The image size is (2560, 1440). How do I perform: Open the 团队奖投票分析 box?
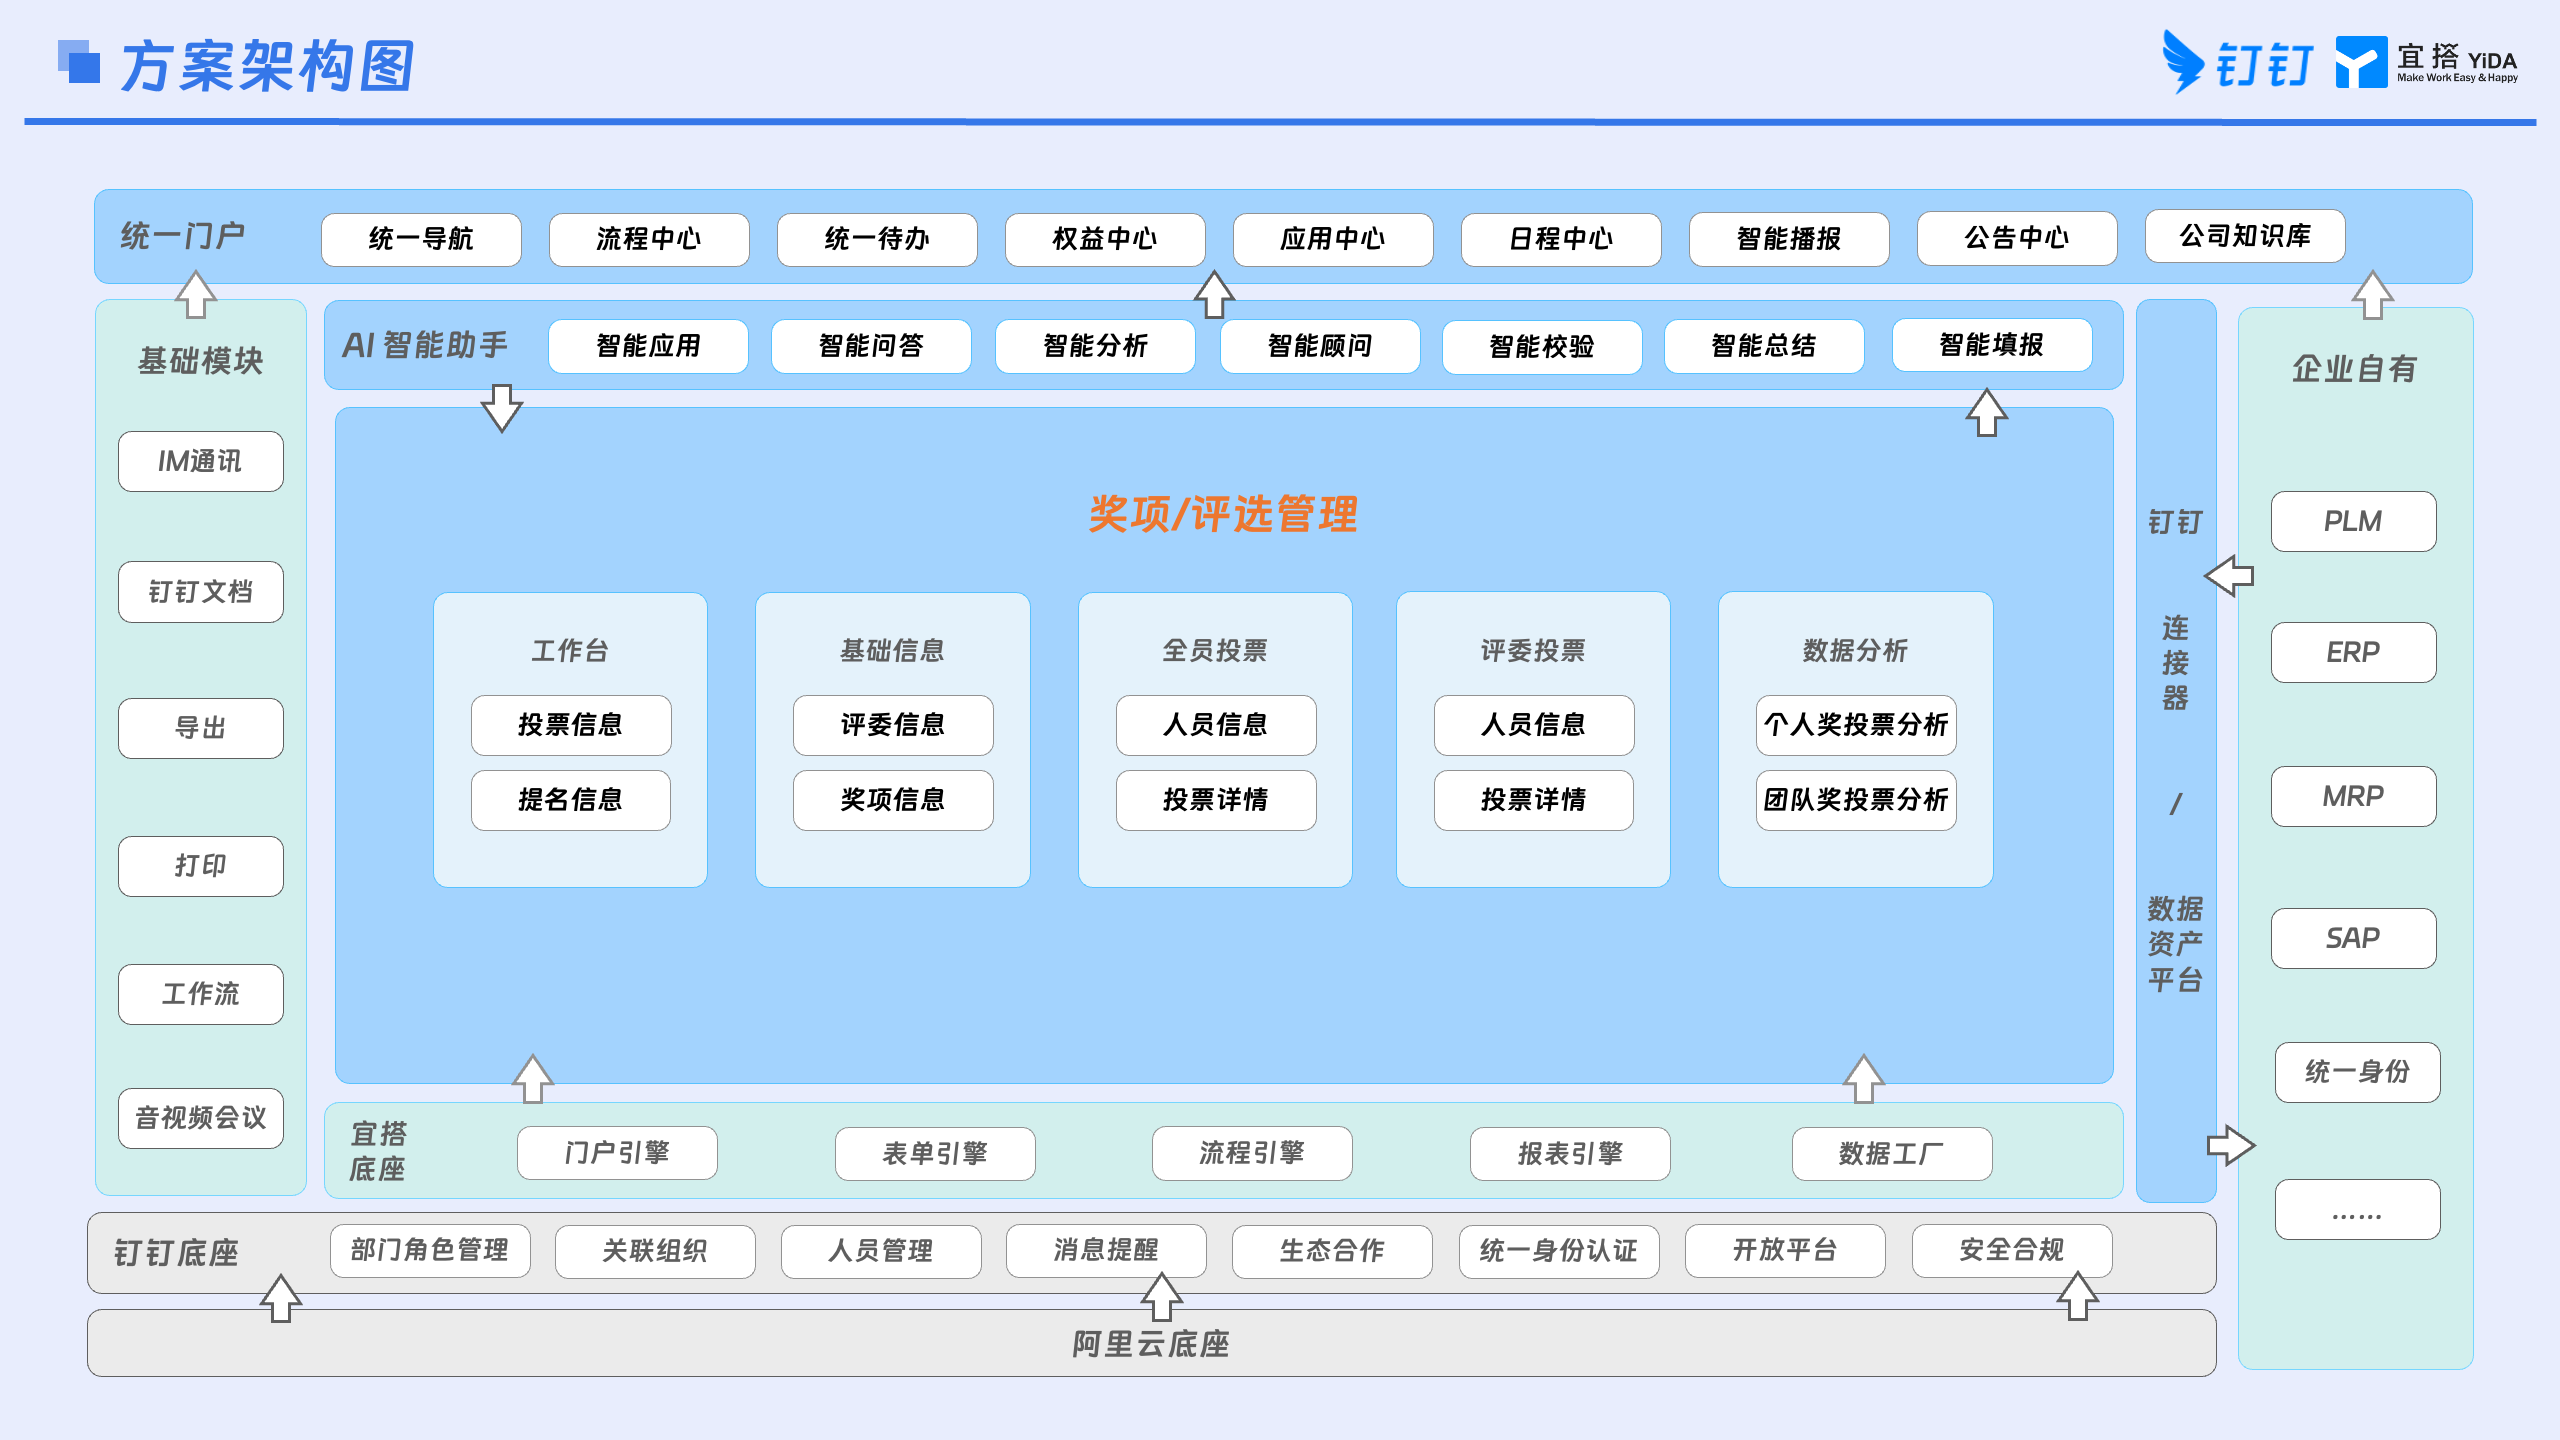tap(1856, 800)
